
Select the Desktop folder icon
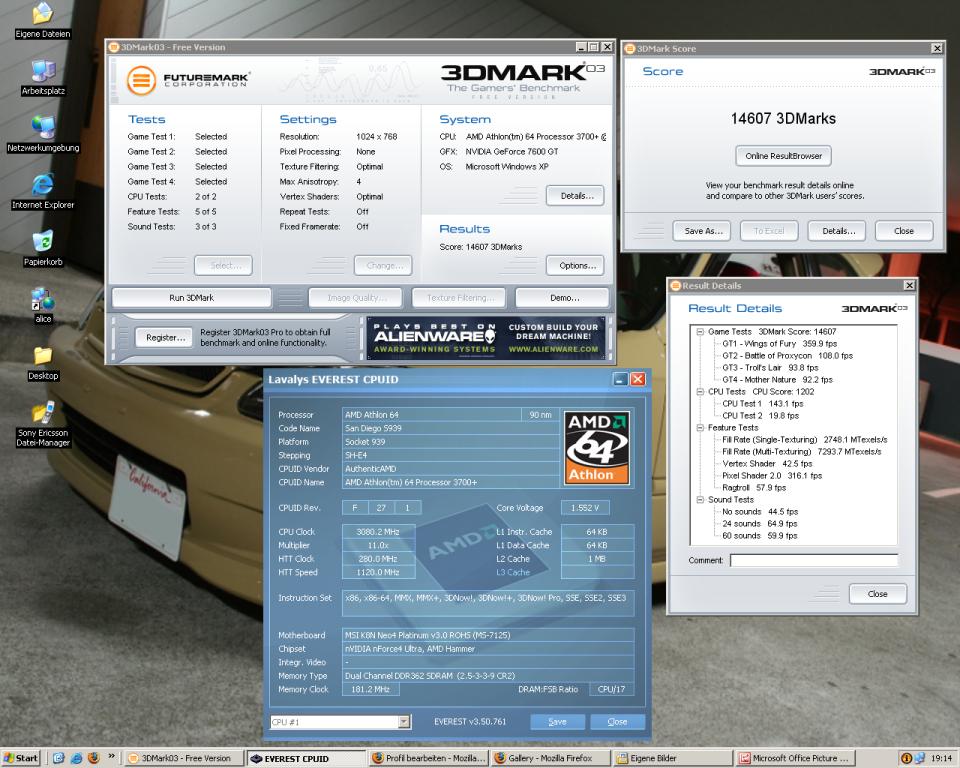(43, 362)
